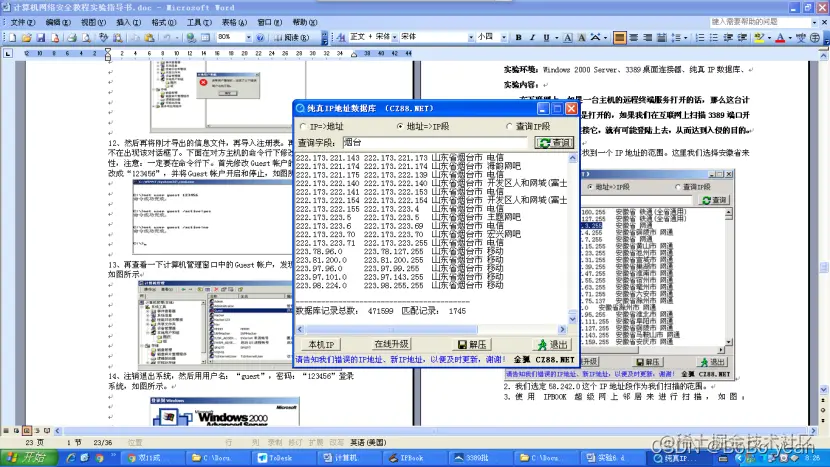Open the 格式(O) menu
This screenshot has height=467, width=830.
coord(164,22)
